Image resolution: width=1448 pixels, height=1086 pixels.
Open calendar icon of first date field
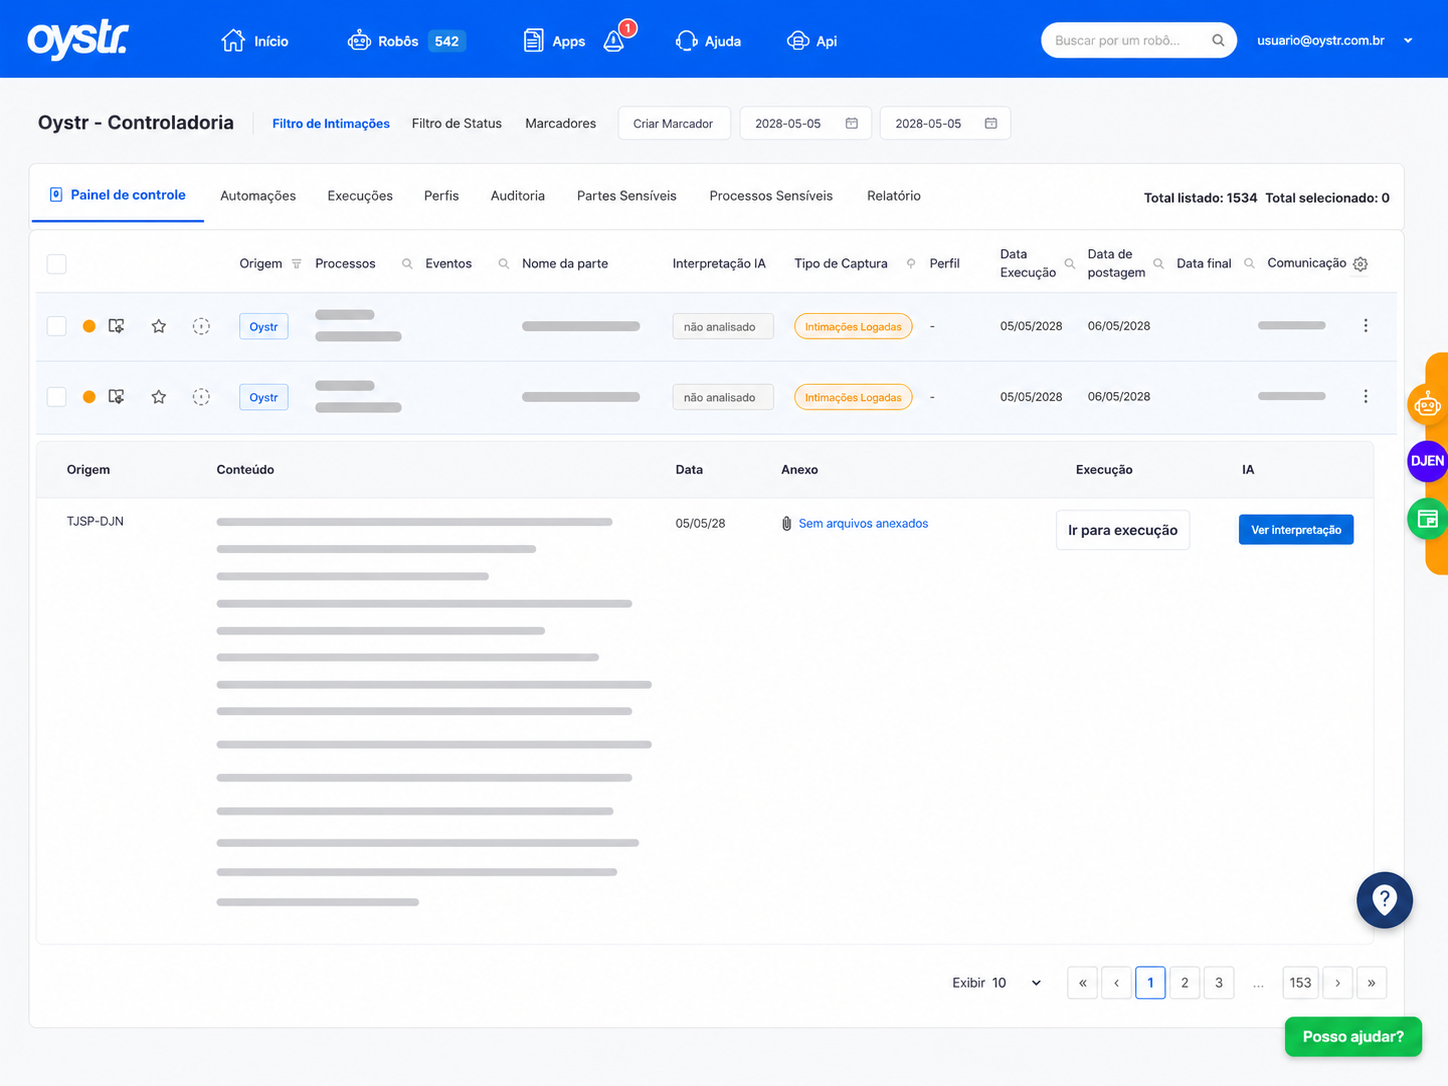tap(852, 123)
